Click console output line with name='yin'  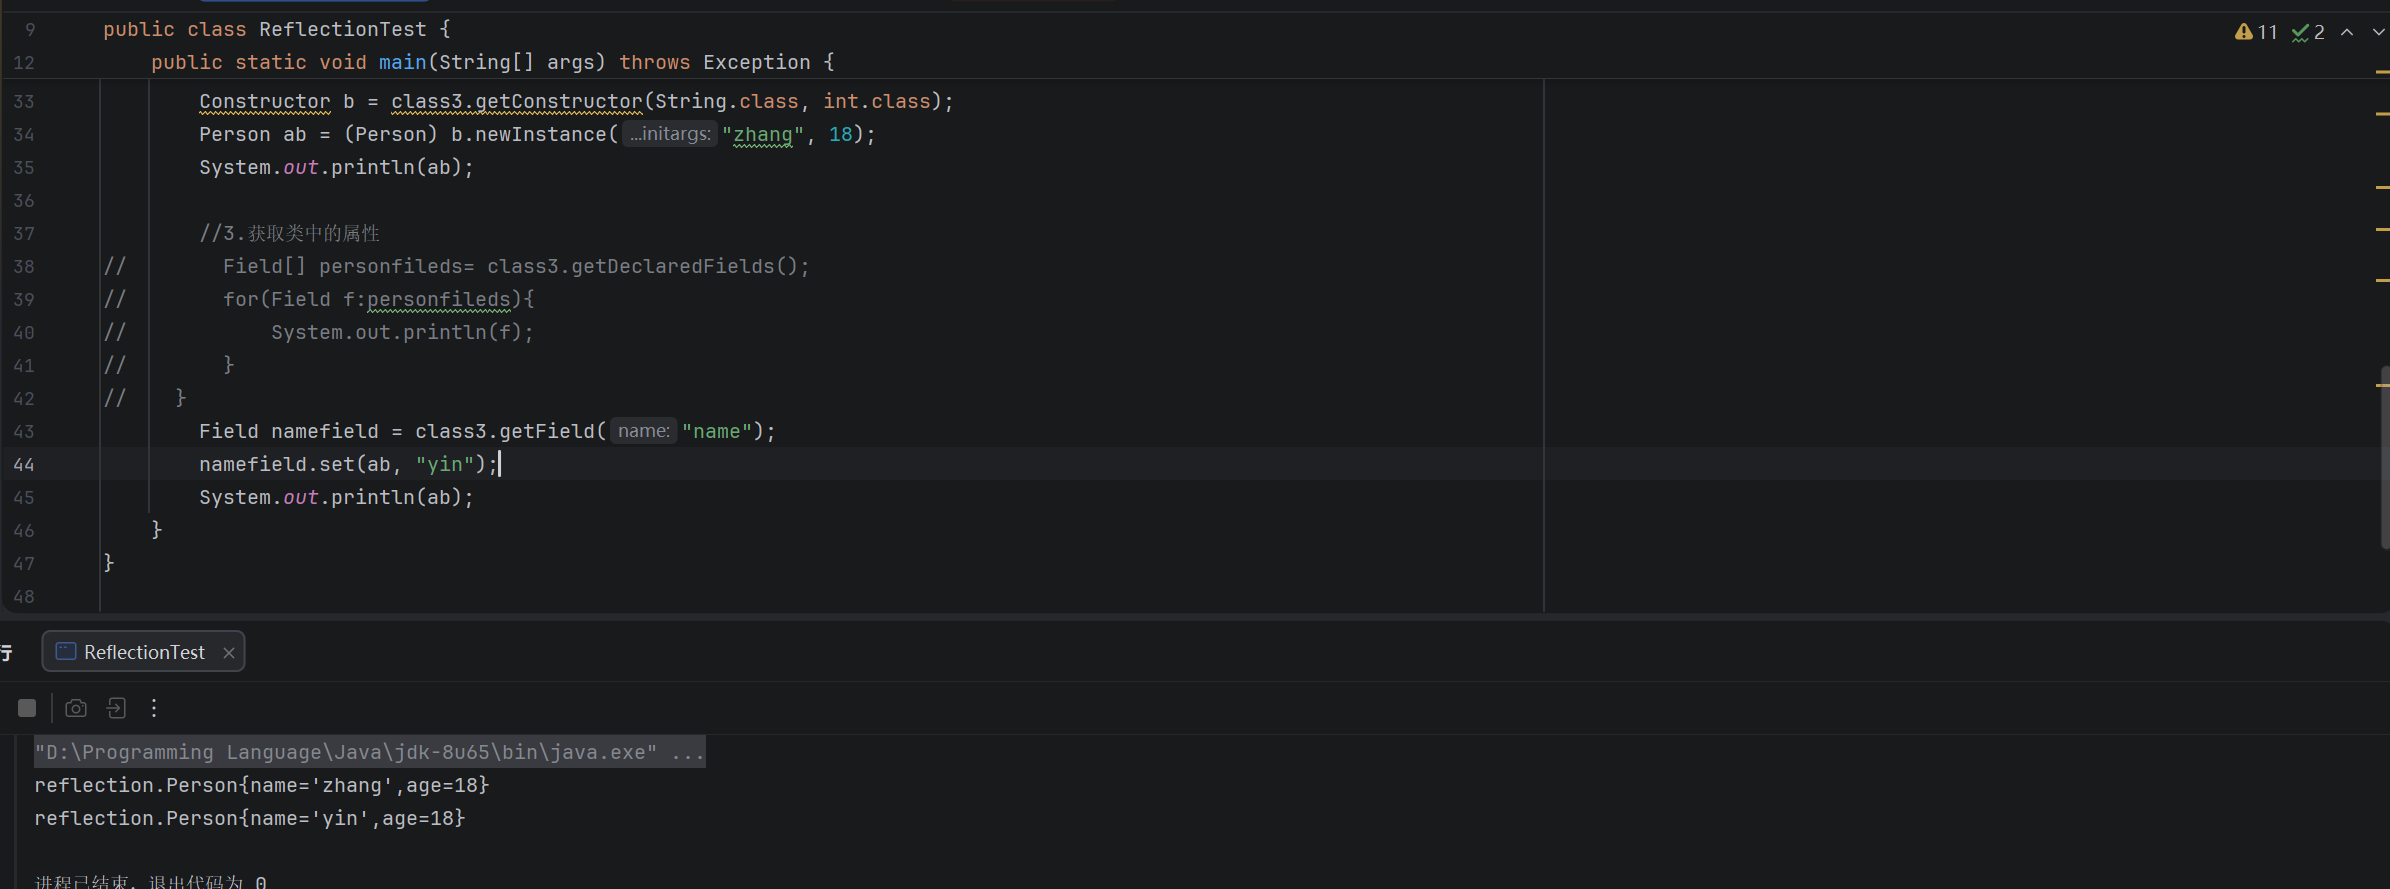(250, 818)
